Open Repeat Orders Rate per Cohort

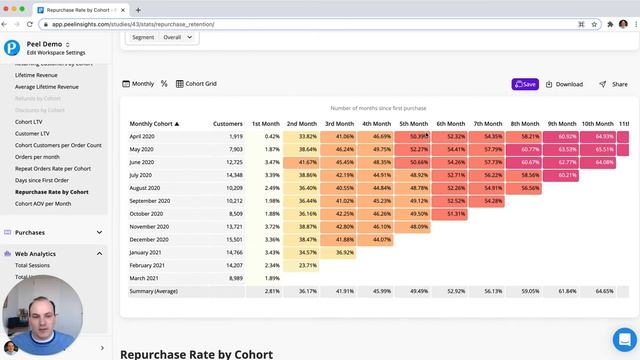53,169
